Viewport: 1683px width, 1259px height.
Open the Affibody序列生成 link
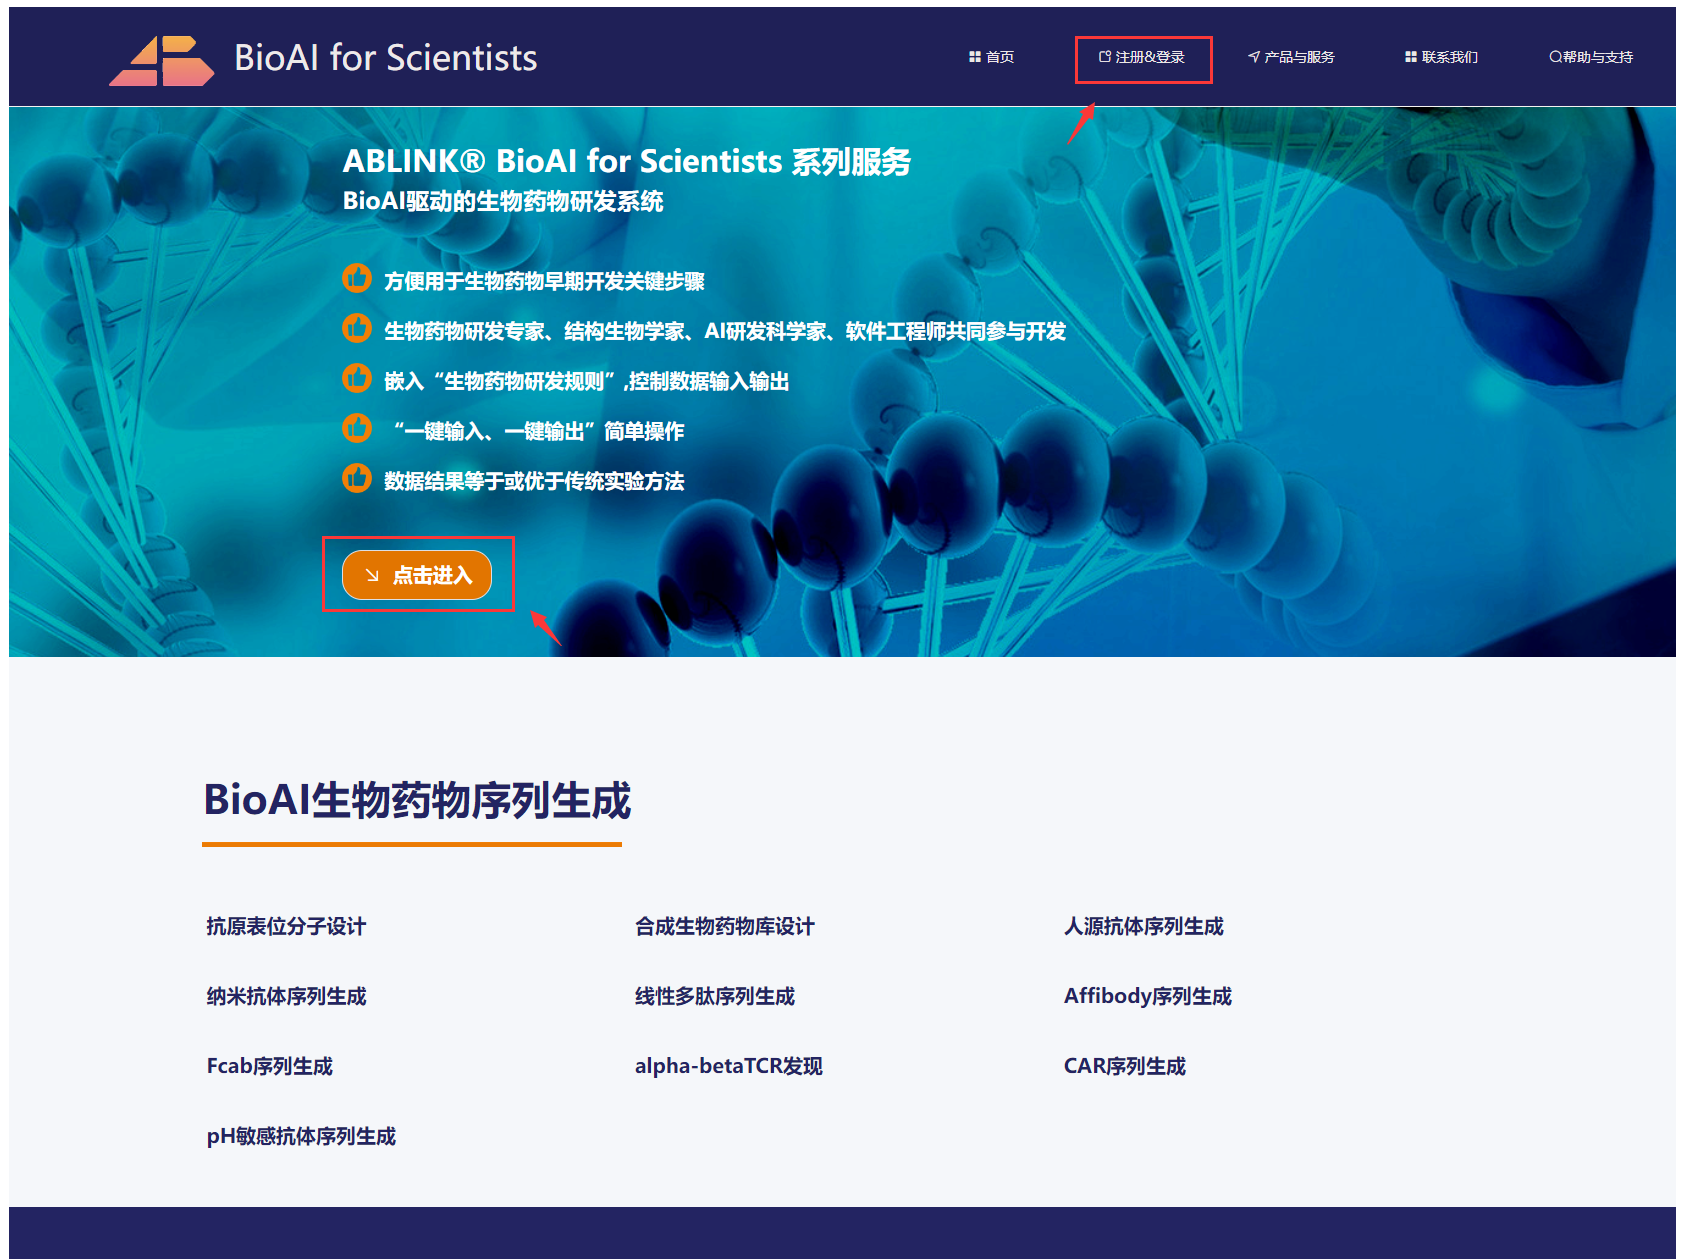pyautogui.click(x=1148, y=996)
